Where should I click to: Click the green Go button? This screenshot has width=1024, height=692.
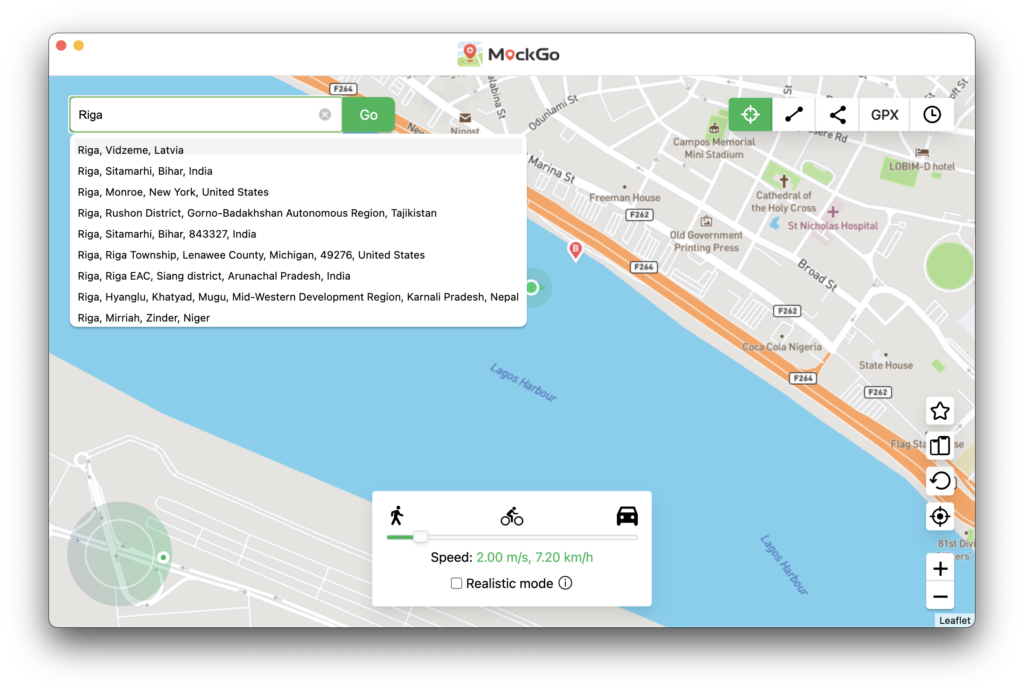click(x=368, y=115)
